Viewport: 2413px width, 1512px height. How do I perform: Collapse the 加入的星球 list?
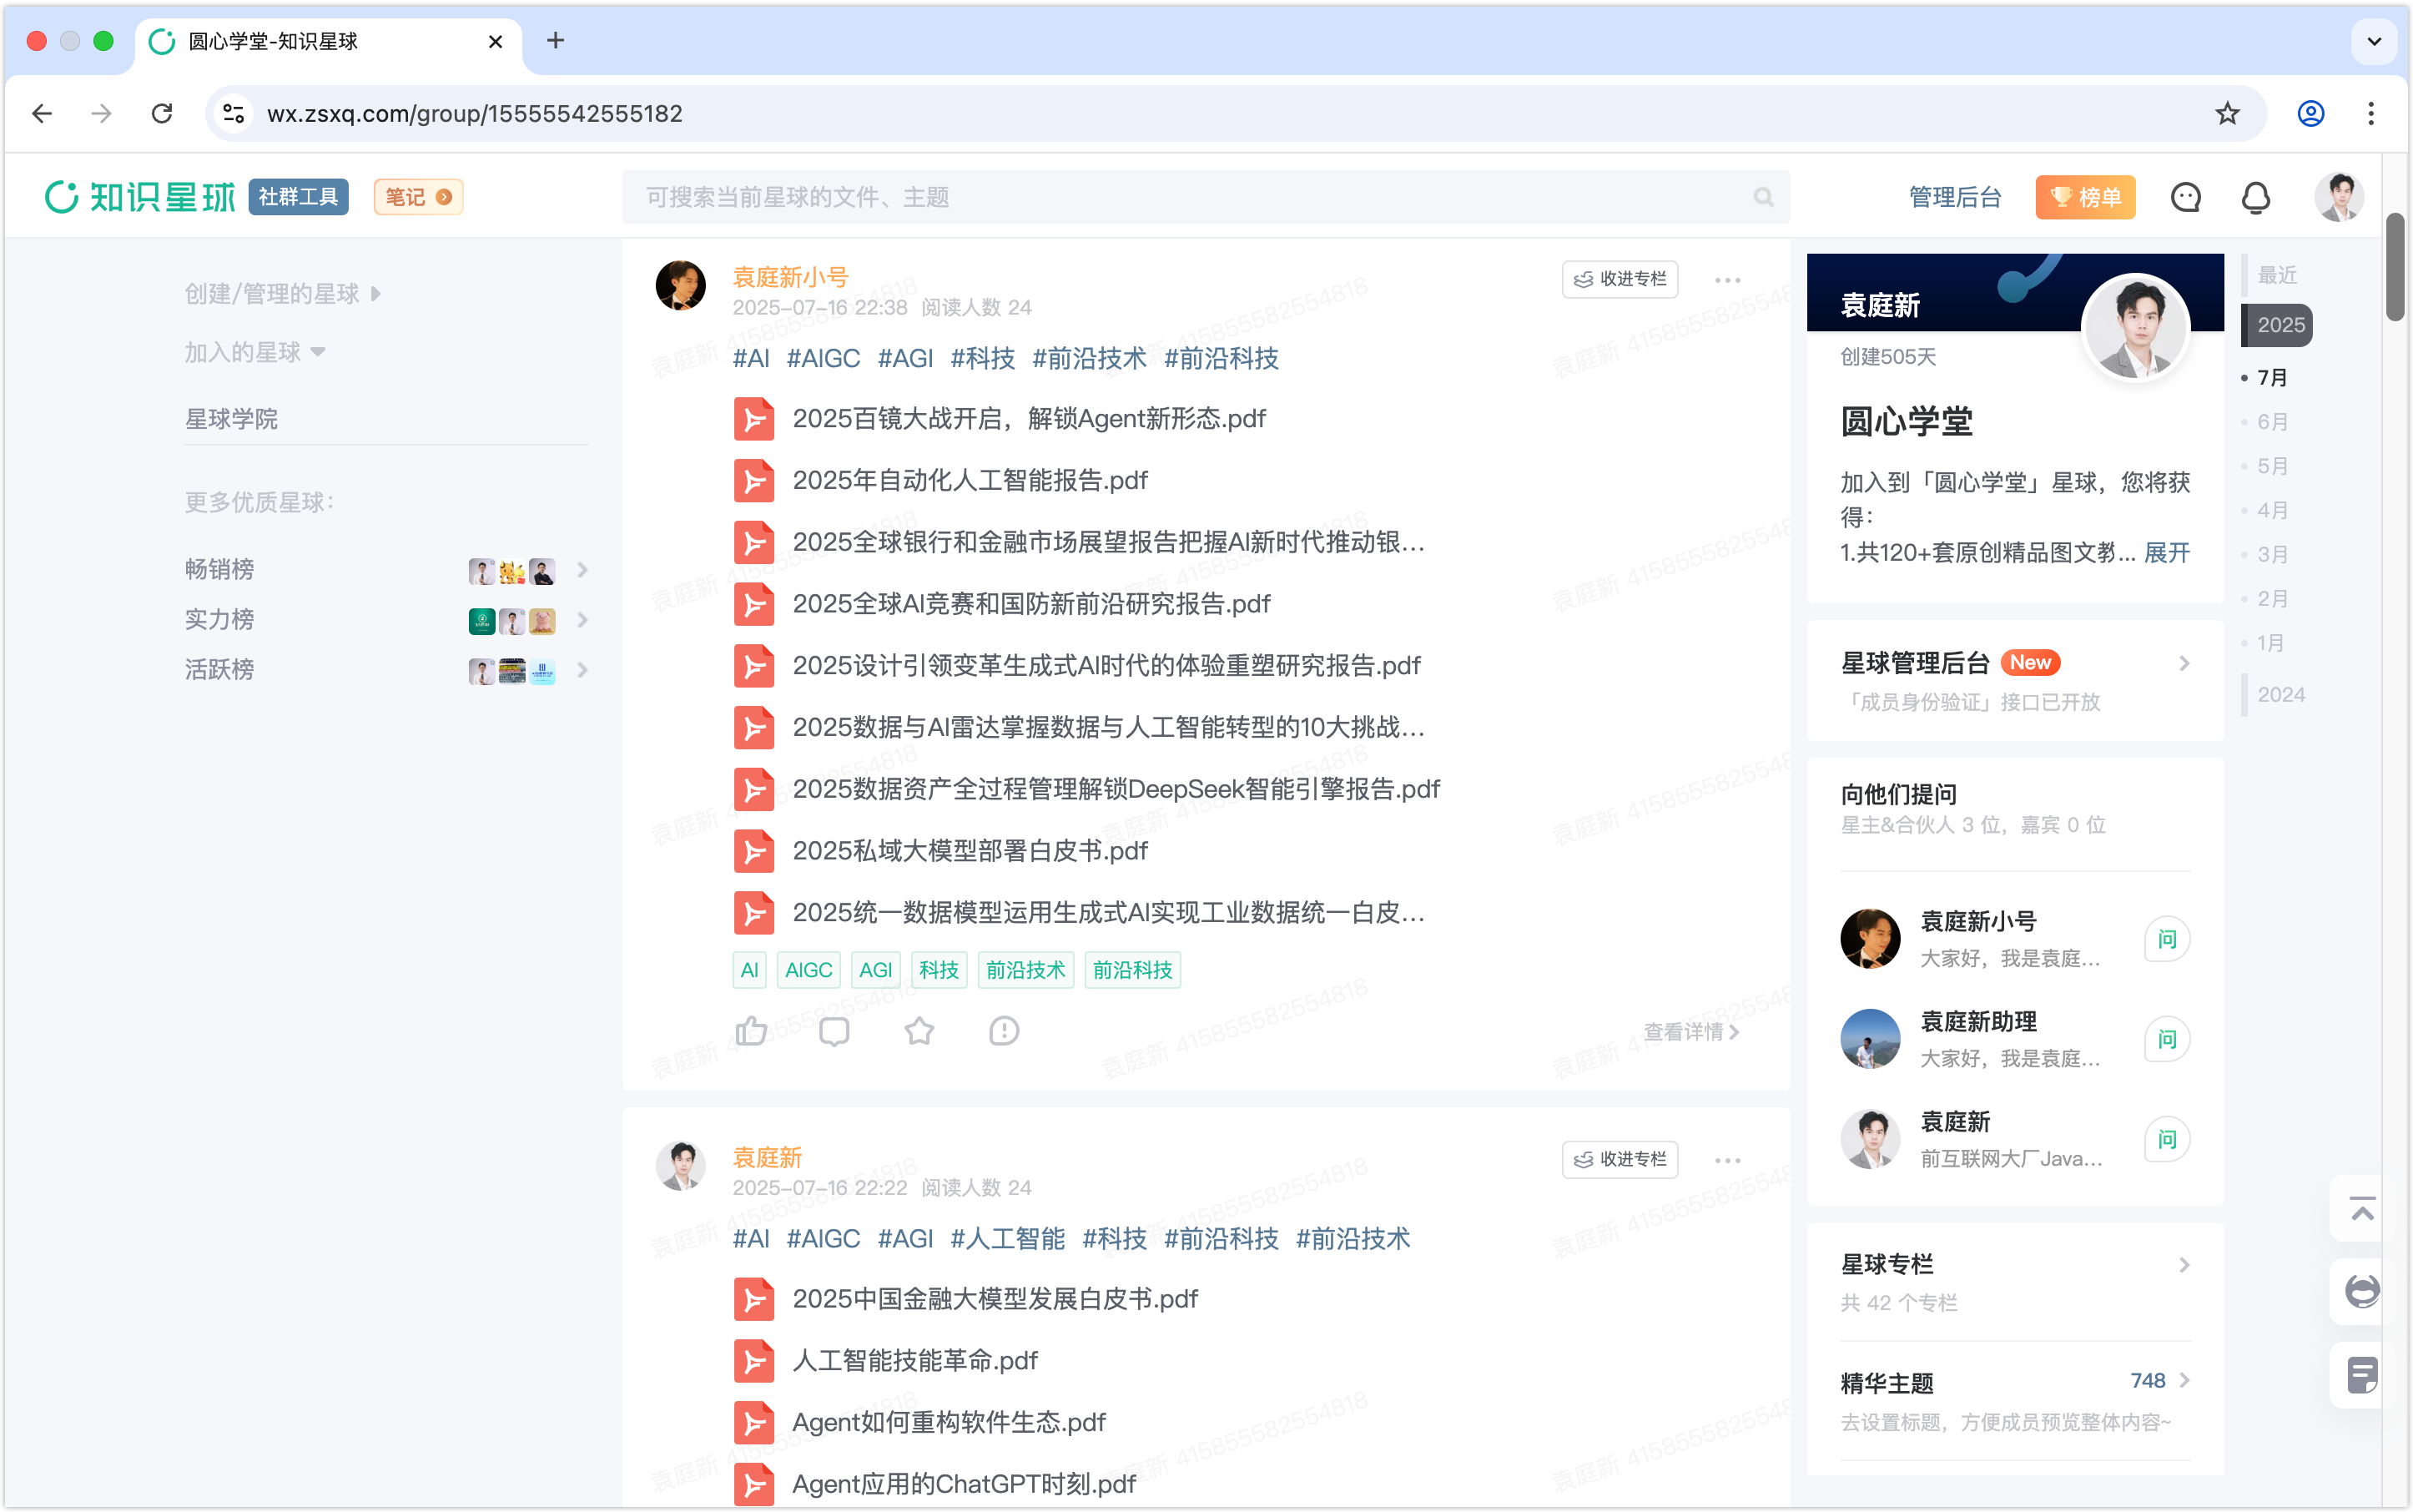(x=255, y=352)
